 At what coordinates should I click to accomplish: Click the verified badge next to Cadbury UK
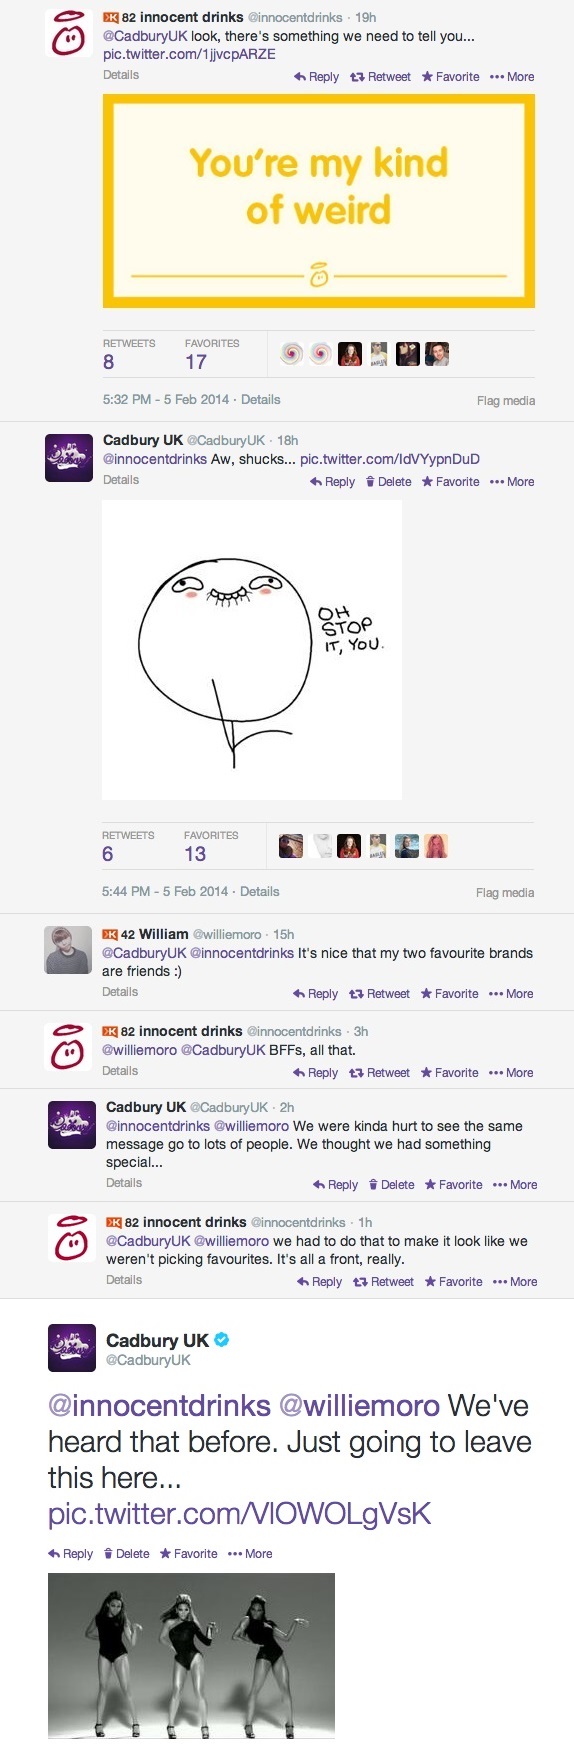[x=222, y=1340]
